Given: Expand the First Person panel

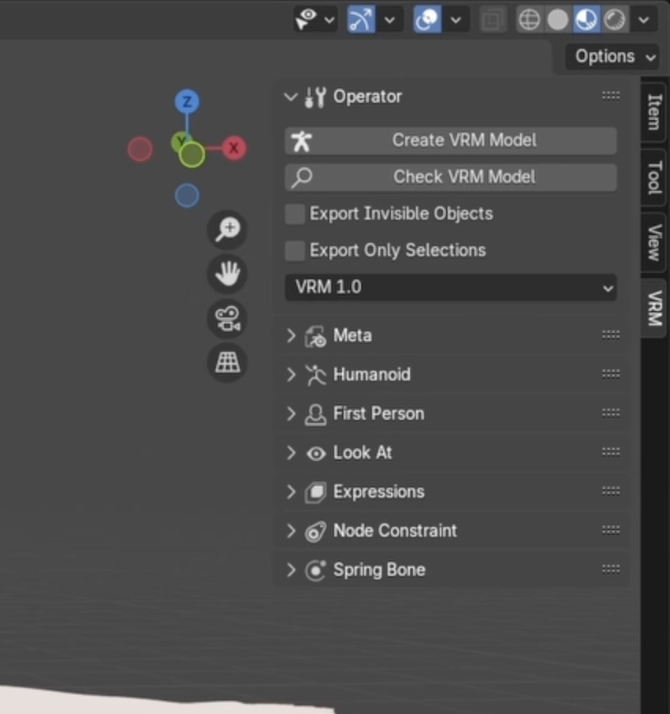Looking at the screenshot, I should click(x=291, y=414).
